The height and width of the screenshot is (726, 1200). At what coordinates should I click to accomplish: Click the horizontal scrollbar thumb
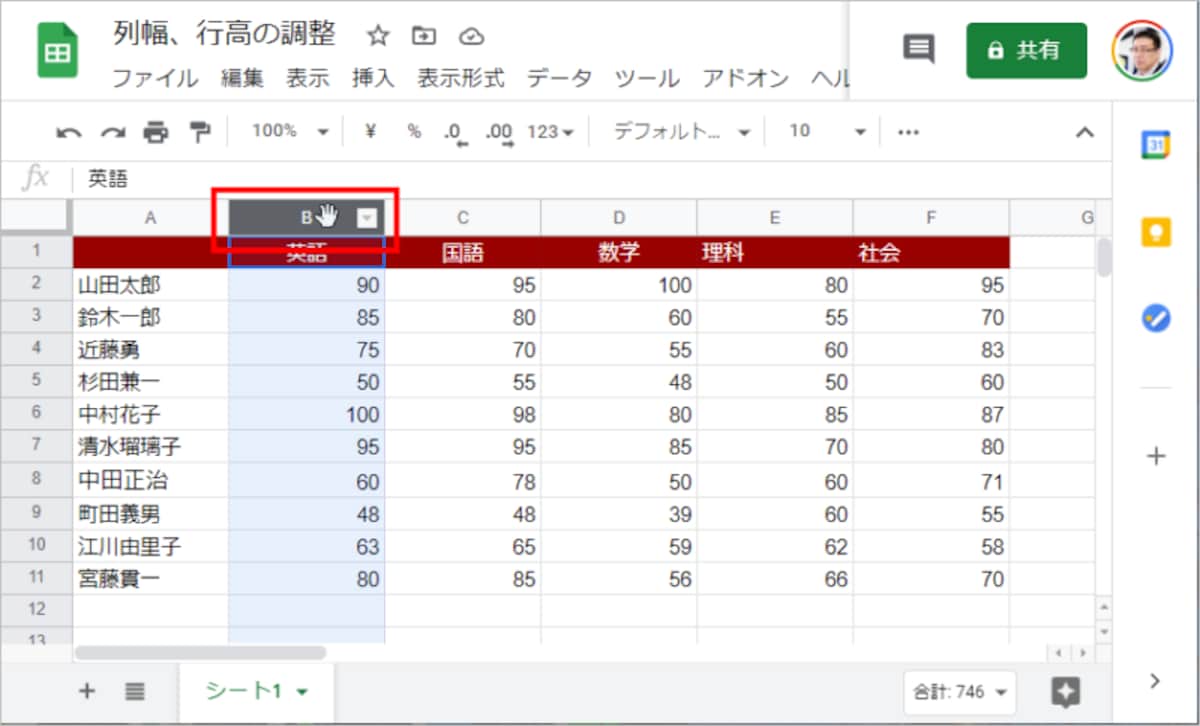point(200,652)
